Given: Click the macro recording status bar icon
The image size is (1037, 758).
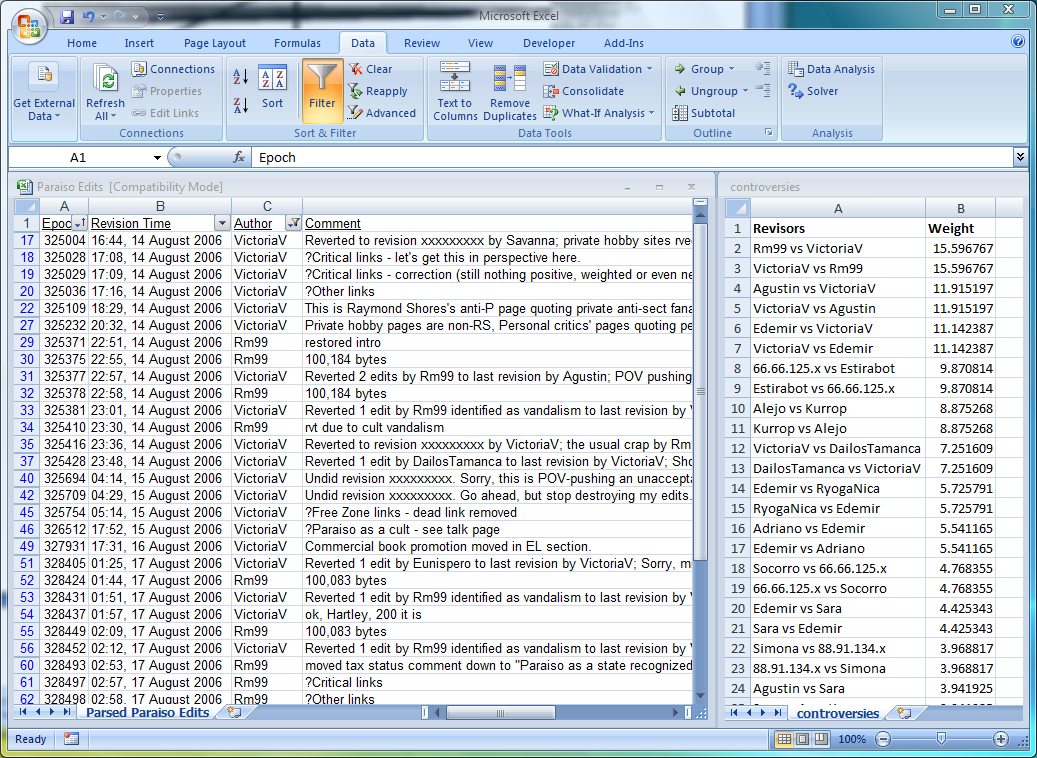Looking at the screenshot, I should click(x=71, y=739).
